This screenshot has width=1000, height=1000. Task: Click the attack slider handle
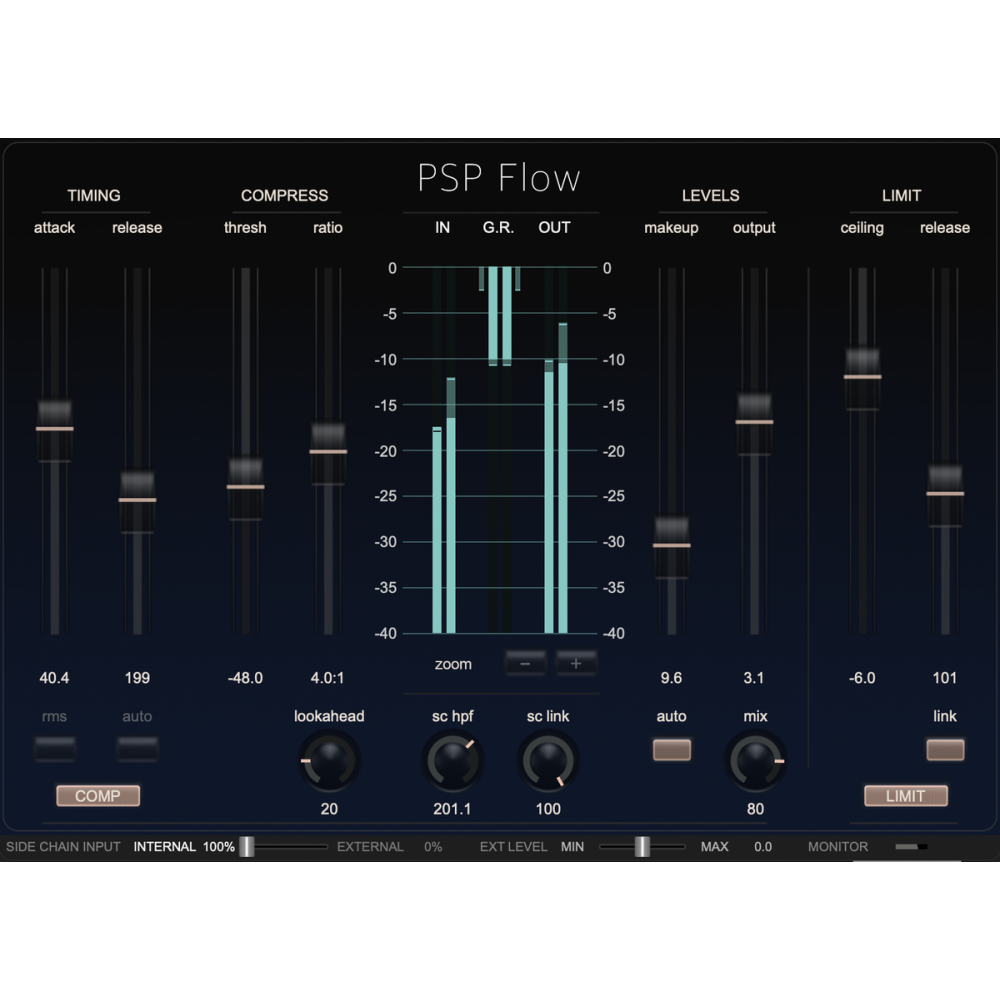pos(55,428)
